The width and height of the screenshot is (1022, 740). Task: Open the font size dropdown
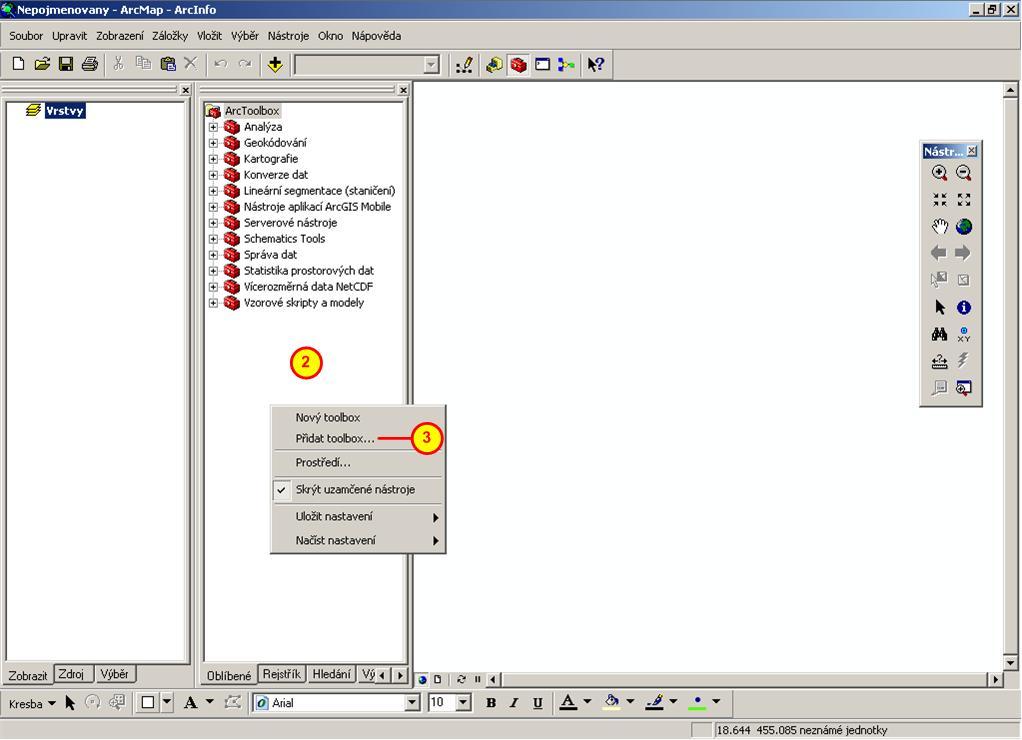(463, 703)
